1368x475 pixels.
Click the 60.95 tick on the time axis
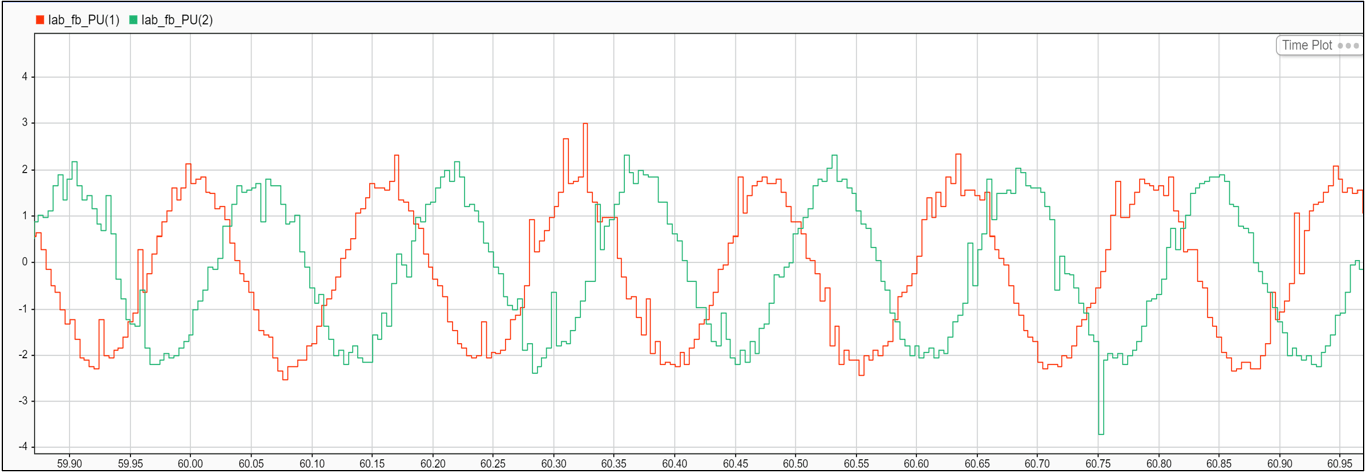click(x=1339, y=464)
